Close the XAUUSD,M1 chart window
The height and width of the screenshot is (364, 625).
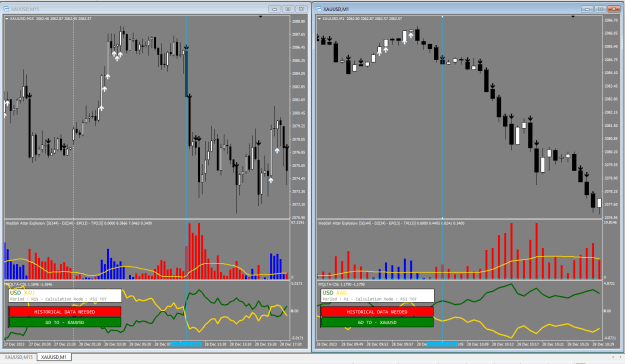click(614, 9)
